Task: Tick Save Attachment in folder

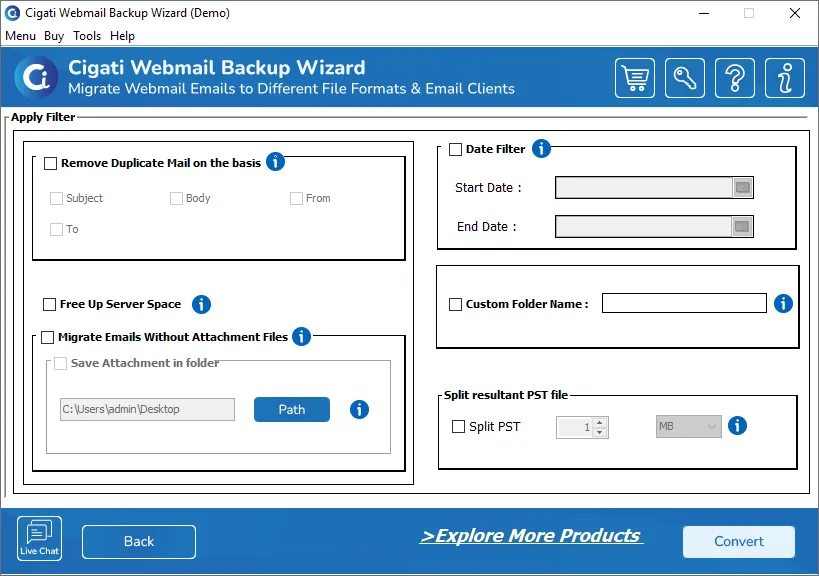Action: (x=61, y=363)
